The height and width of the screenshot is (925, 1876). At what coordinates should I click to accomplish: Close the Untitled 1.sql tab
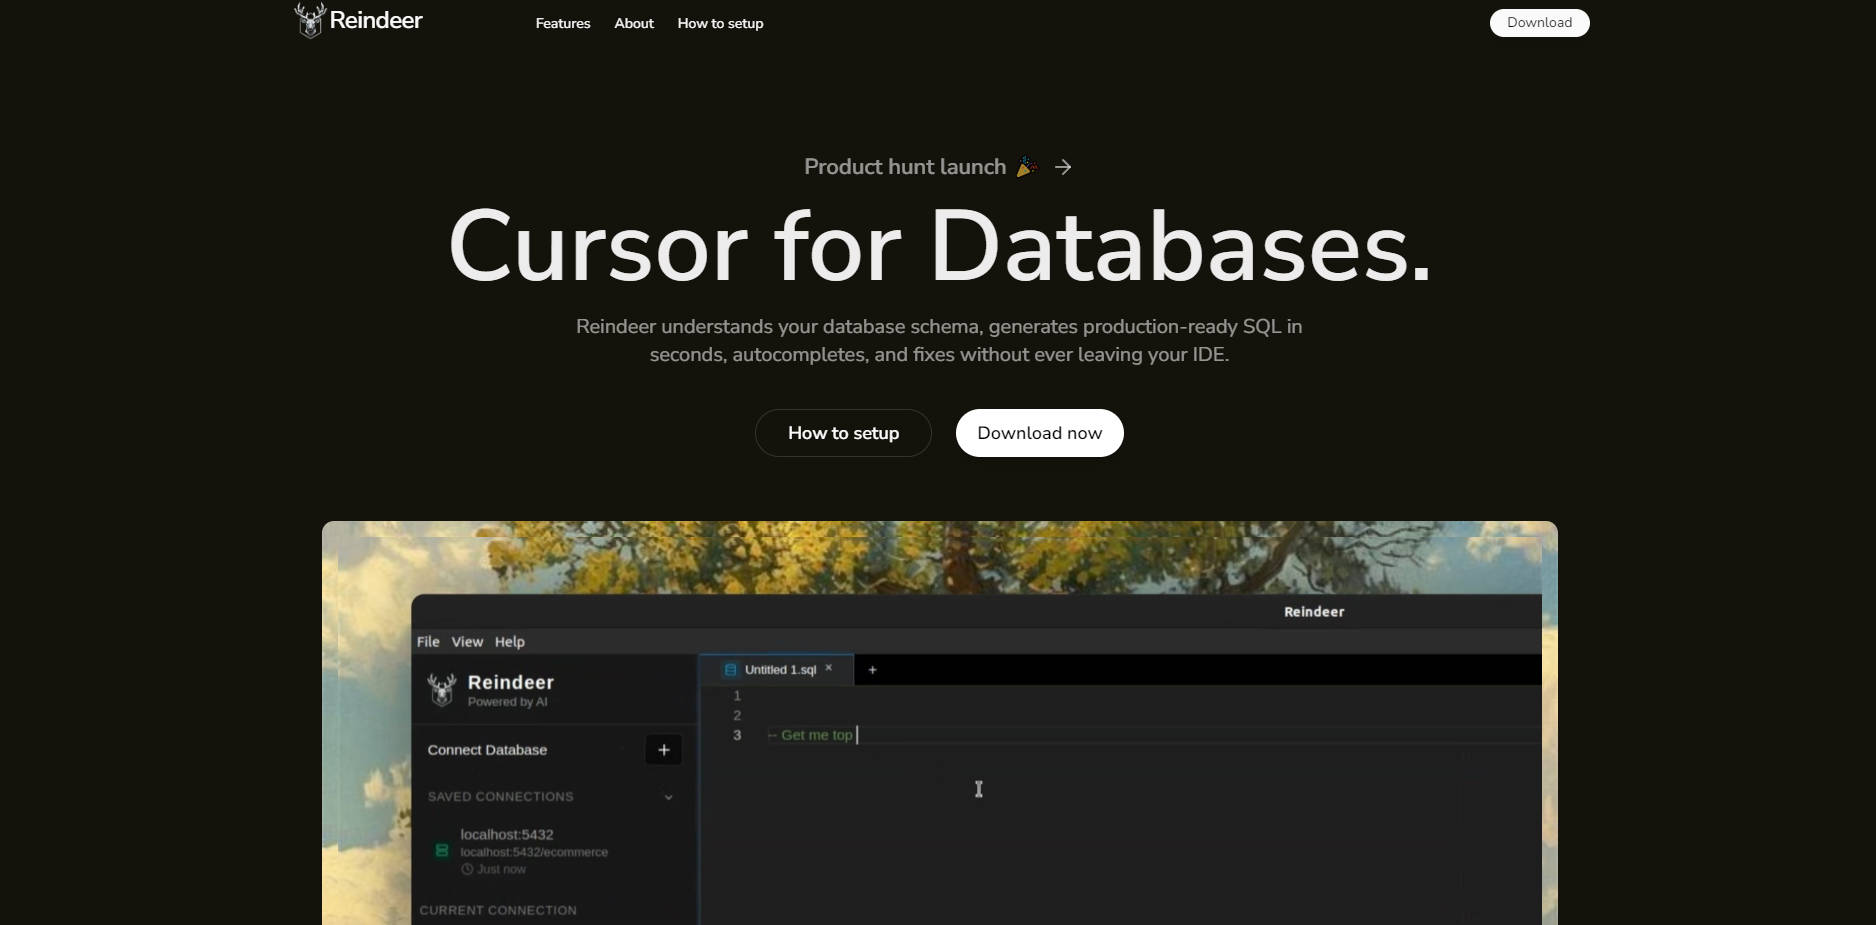click(x=828, y=668)
